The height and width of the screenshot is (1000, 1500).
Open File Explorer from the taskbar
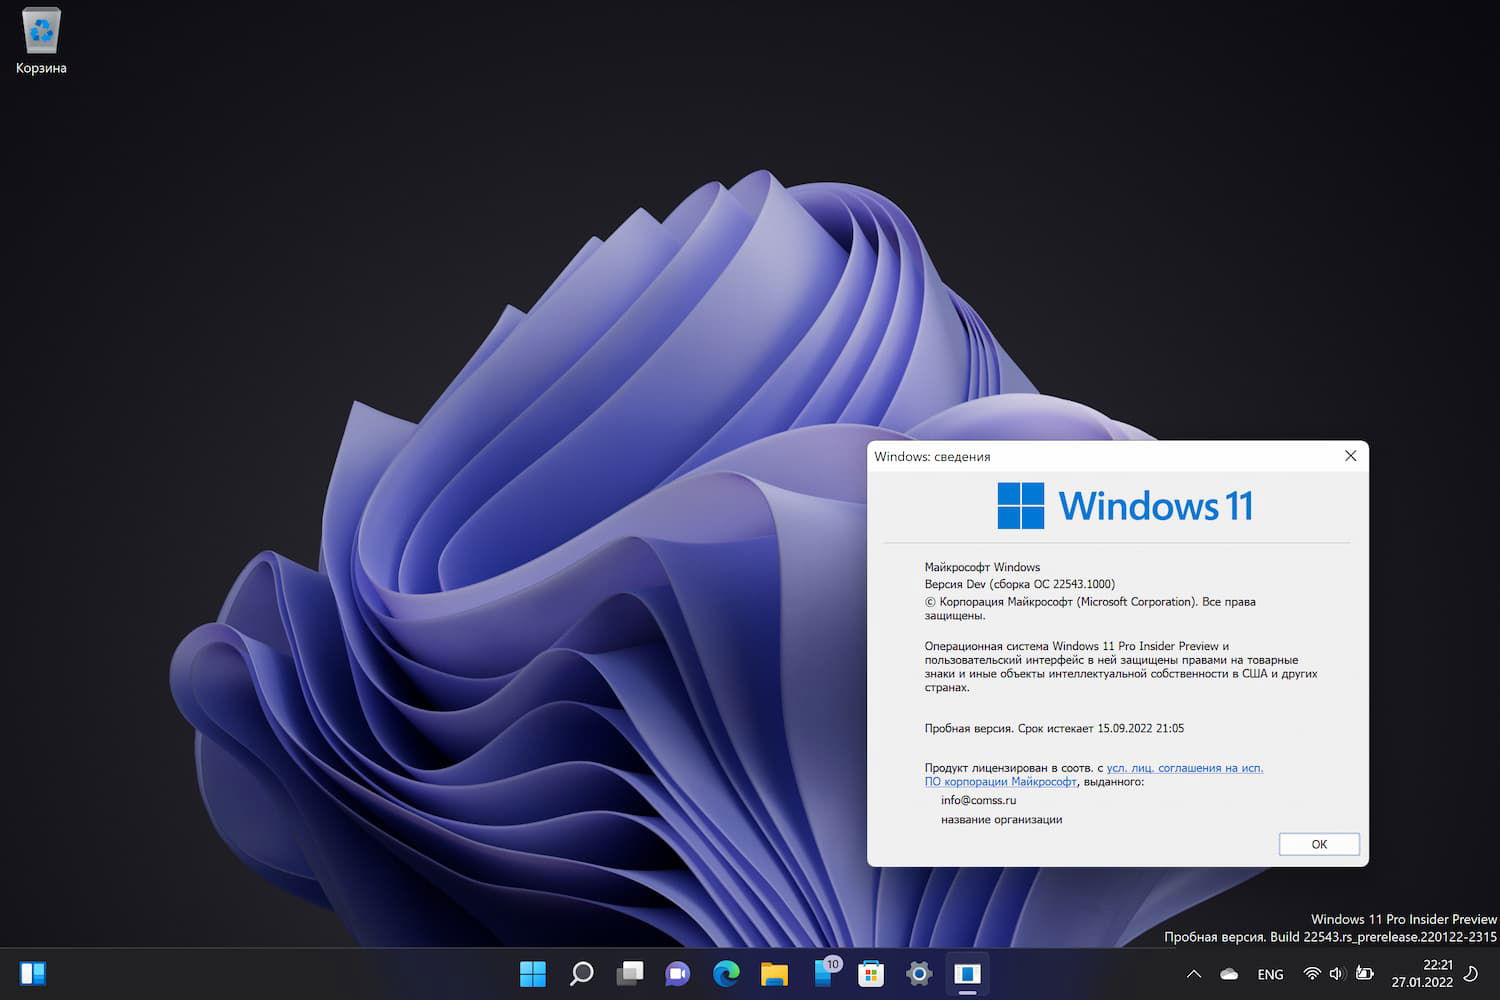coord(775,973)
